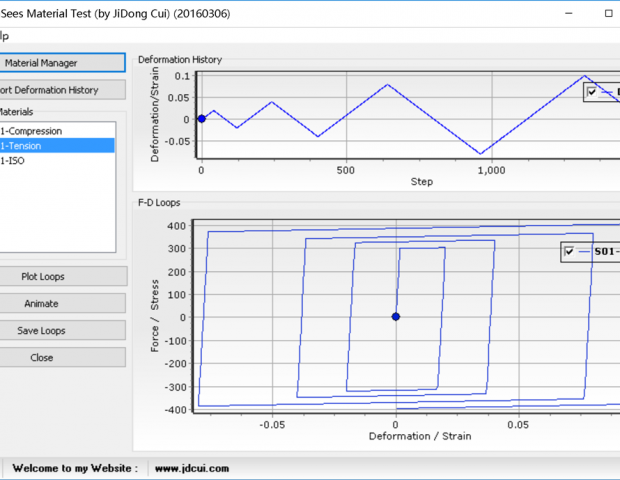The height and width of the screenshot is (480, 620).
Task: Open the Material Manager
Action: click(x=62, y=63)
